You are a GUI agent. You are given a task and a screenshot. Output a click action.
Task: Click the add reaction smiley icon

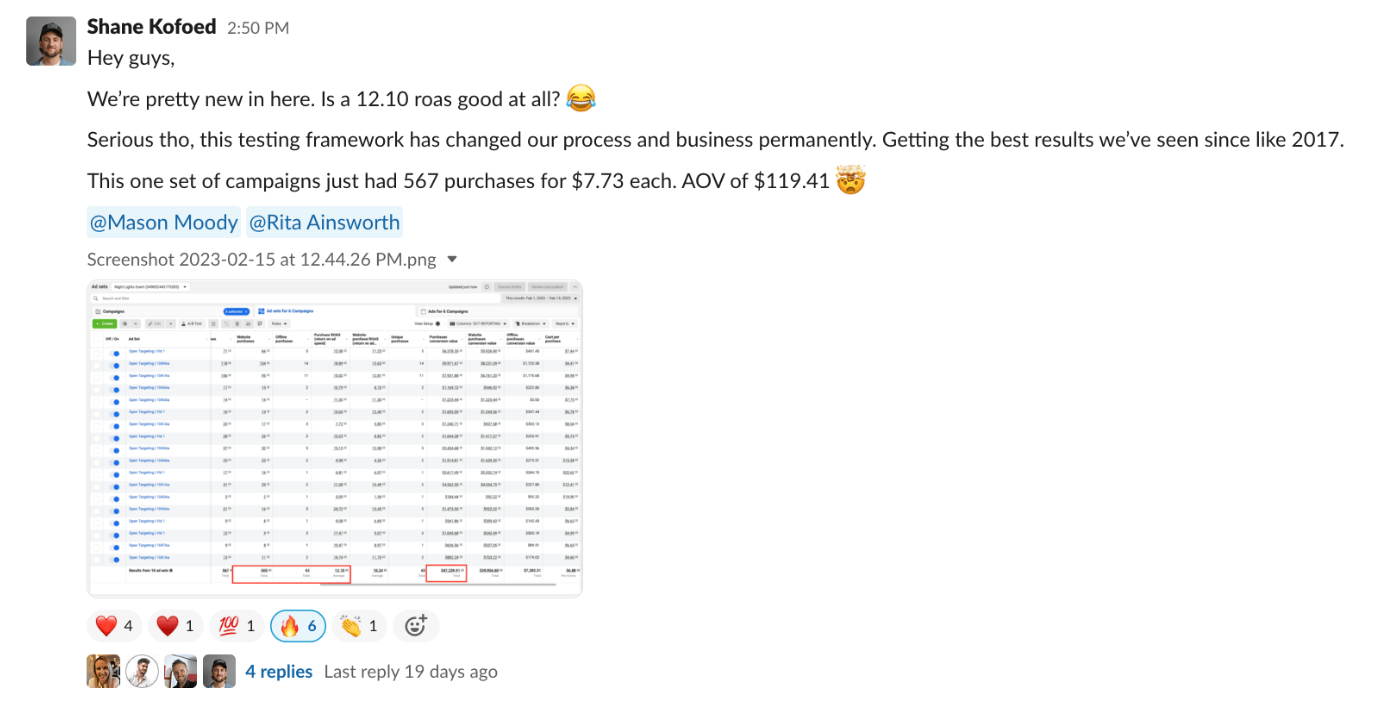coord(416,626)
